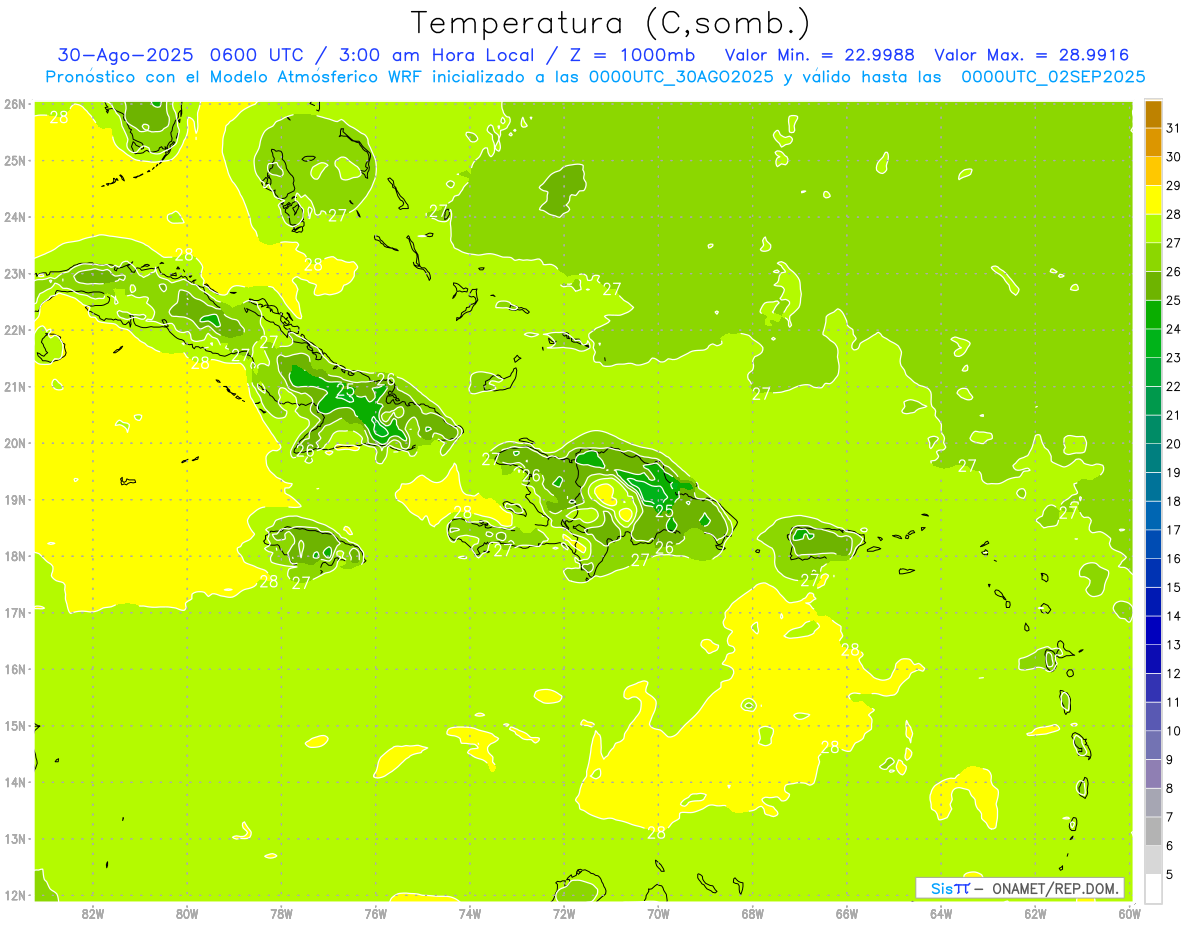Click the '5' label on the color scale
This screenshot has height=927, width=1200.
coord(1171,875)
